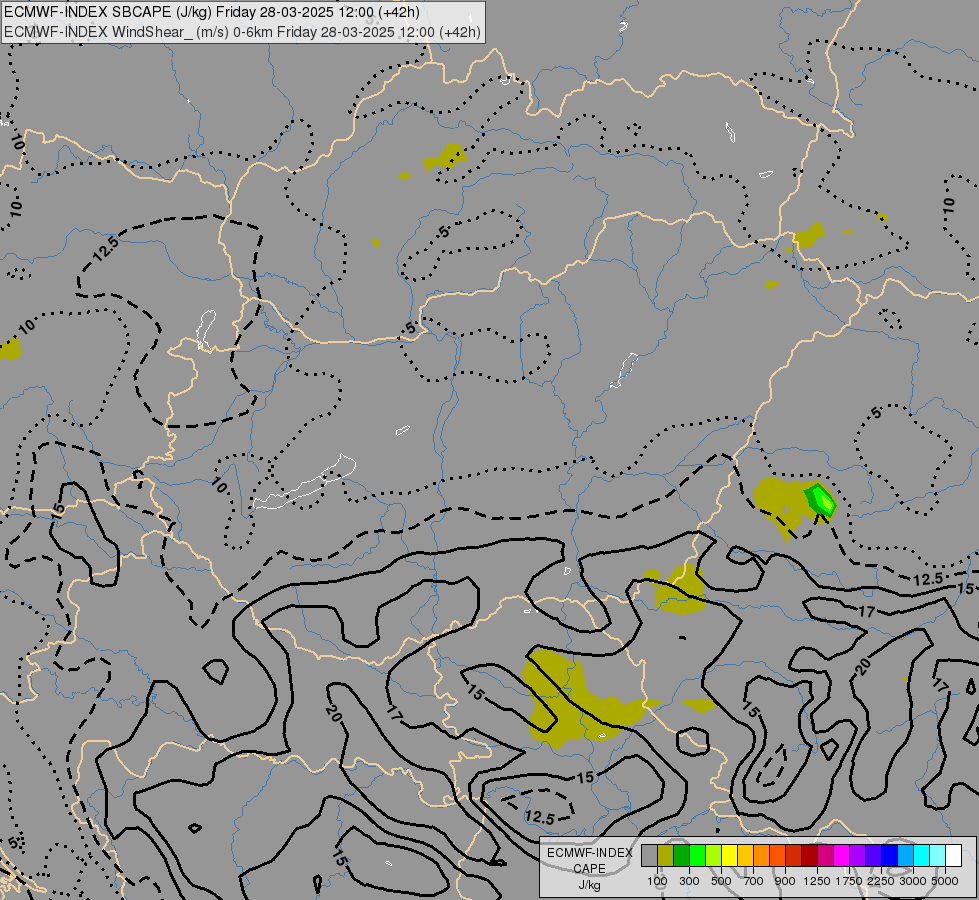The width and height of the screenshot is (979, 900).
Task: Click the 500 legend value
Action: click(x=721, y=881)
